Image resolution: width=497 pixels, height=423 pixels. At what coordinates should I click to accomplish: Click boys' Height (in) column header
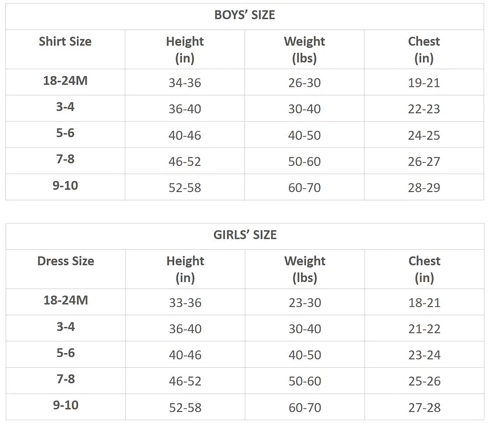(x=185, y=49)
